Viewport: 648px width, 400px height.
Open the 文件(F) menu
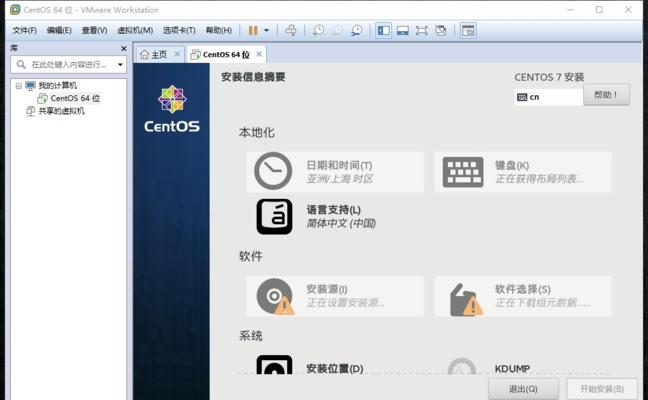pyautogui.click(x=24, y=30)
